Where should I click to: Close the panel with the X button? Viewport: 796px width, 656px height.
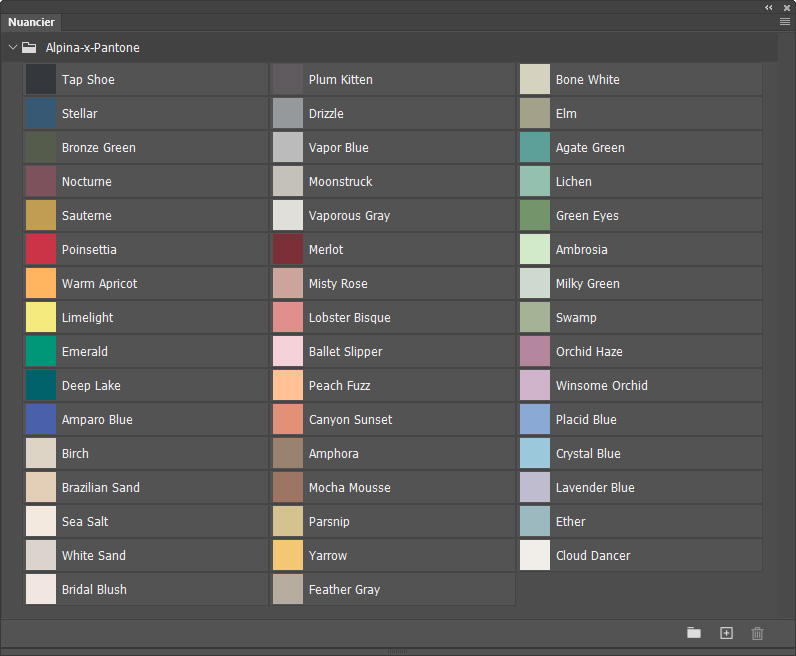[x=787, y=8]
